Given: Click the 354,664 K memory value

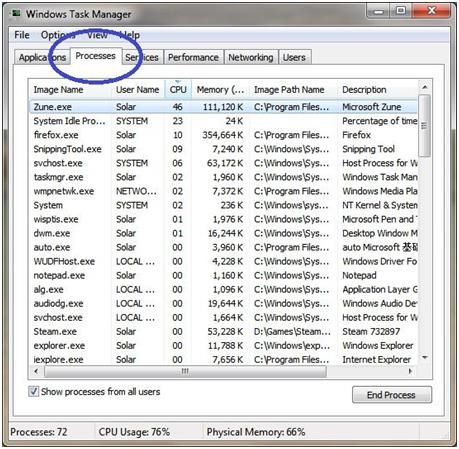Looking at the screenshot, I should click(x=223, y=135).
